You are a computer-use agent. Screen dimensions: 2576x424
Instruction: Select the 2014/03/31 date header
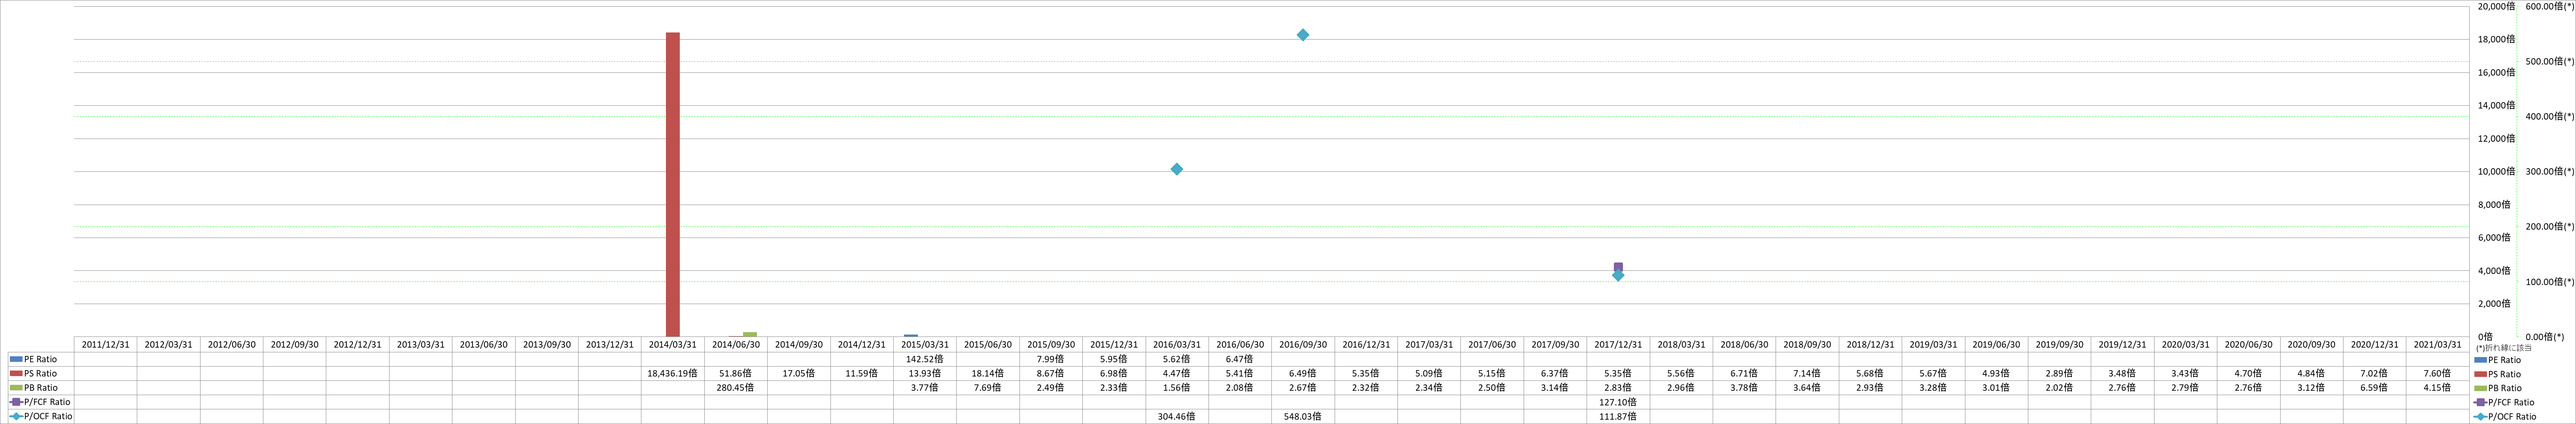(673, 344)
